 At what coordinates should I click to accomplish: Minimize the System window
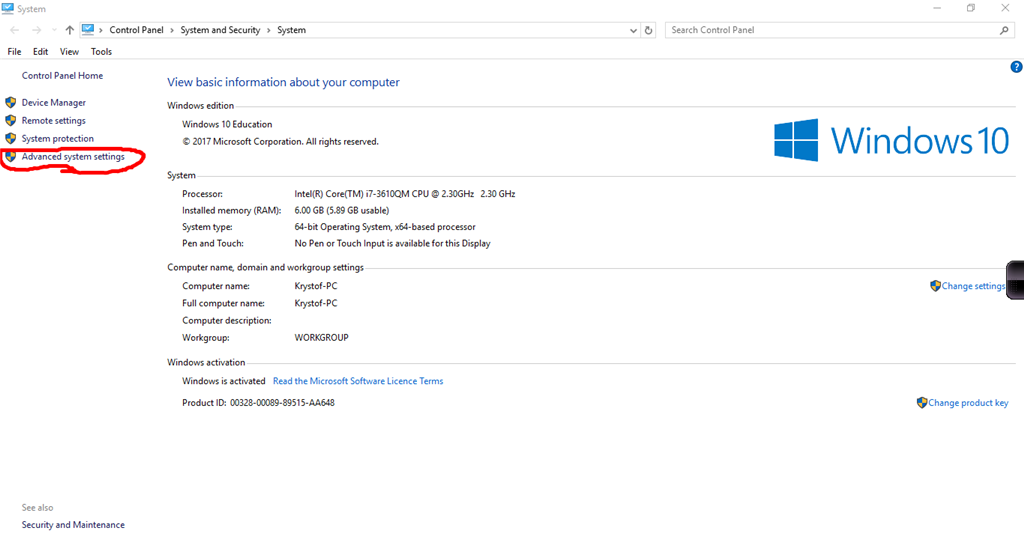[x=937, y=8]
